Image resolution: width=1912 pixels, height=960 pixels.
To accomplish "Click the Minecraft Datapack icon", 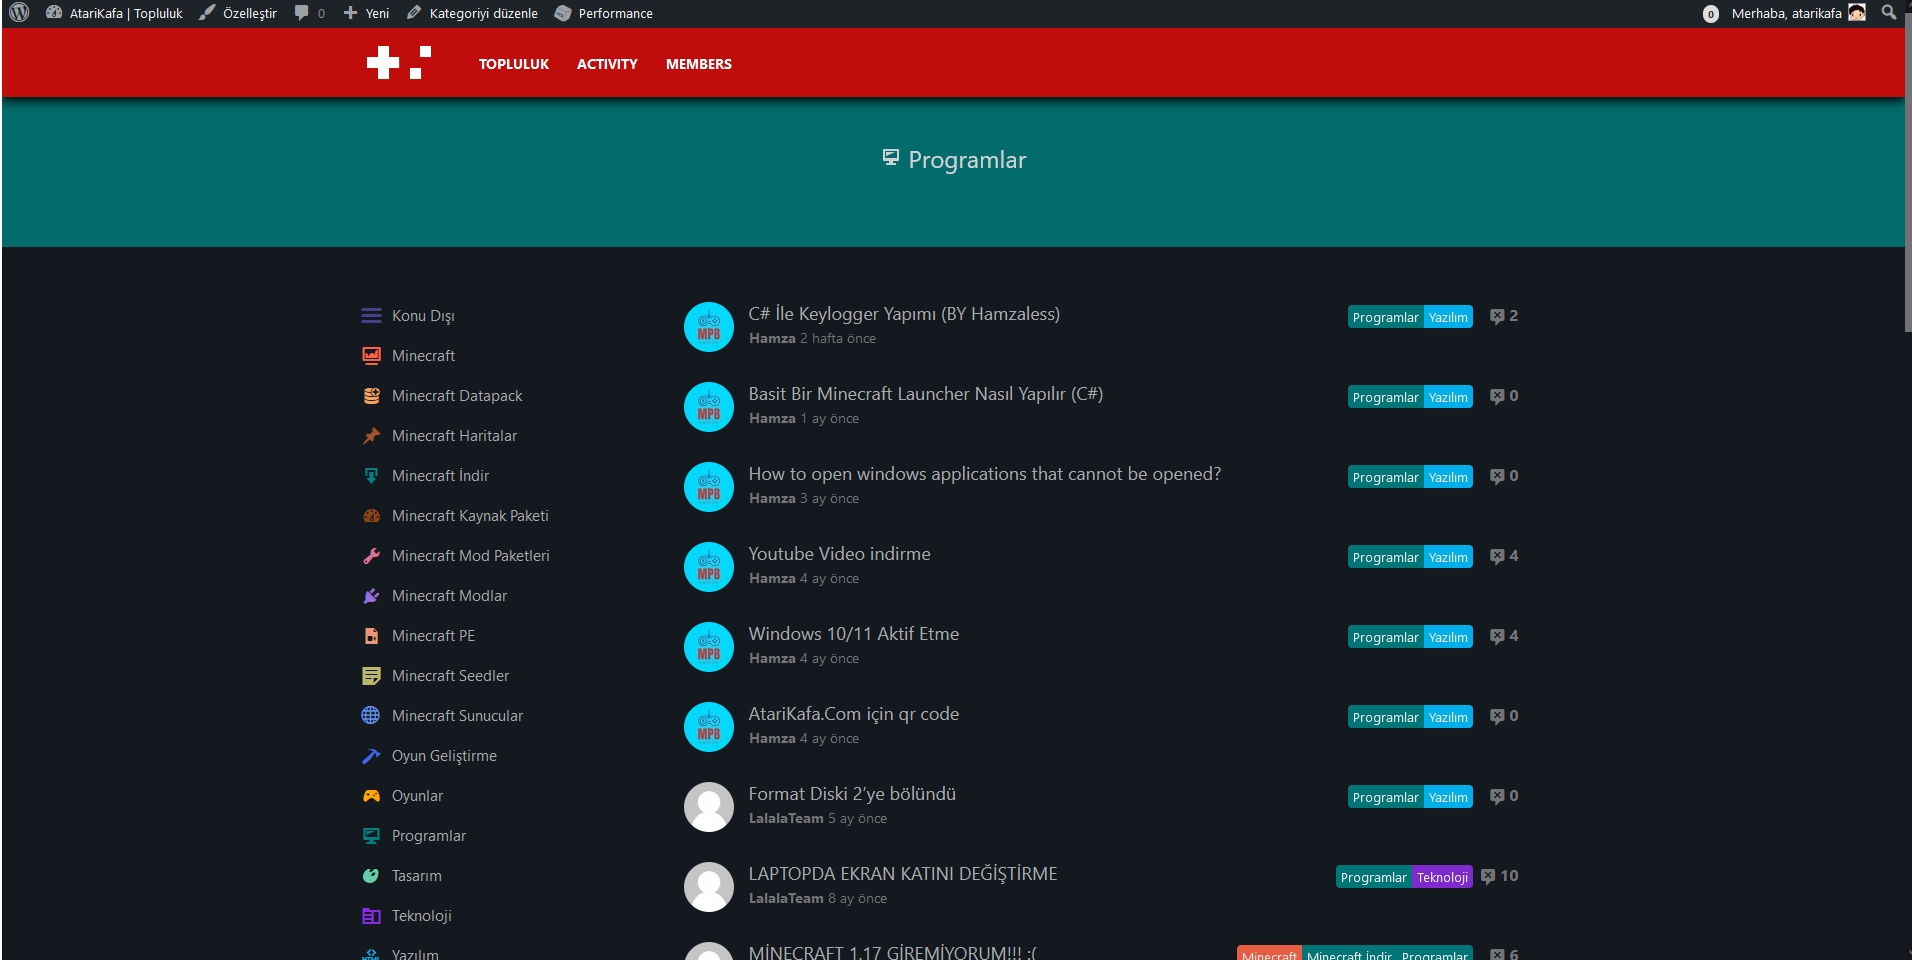I will click(371, 396).
